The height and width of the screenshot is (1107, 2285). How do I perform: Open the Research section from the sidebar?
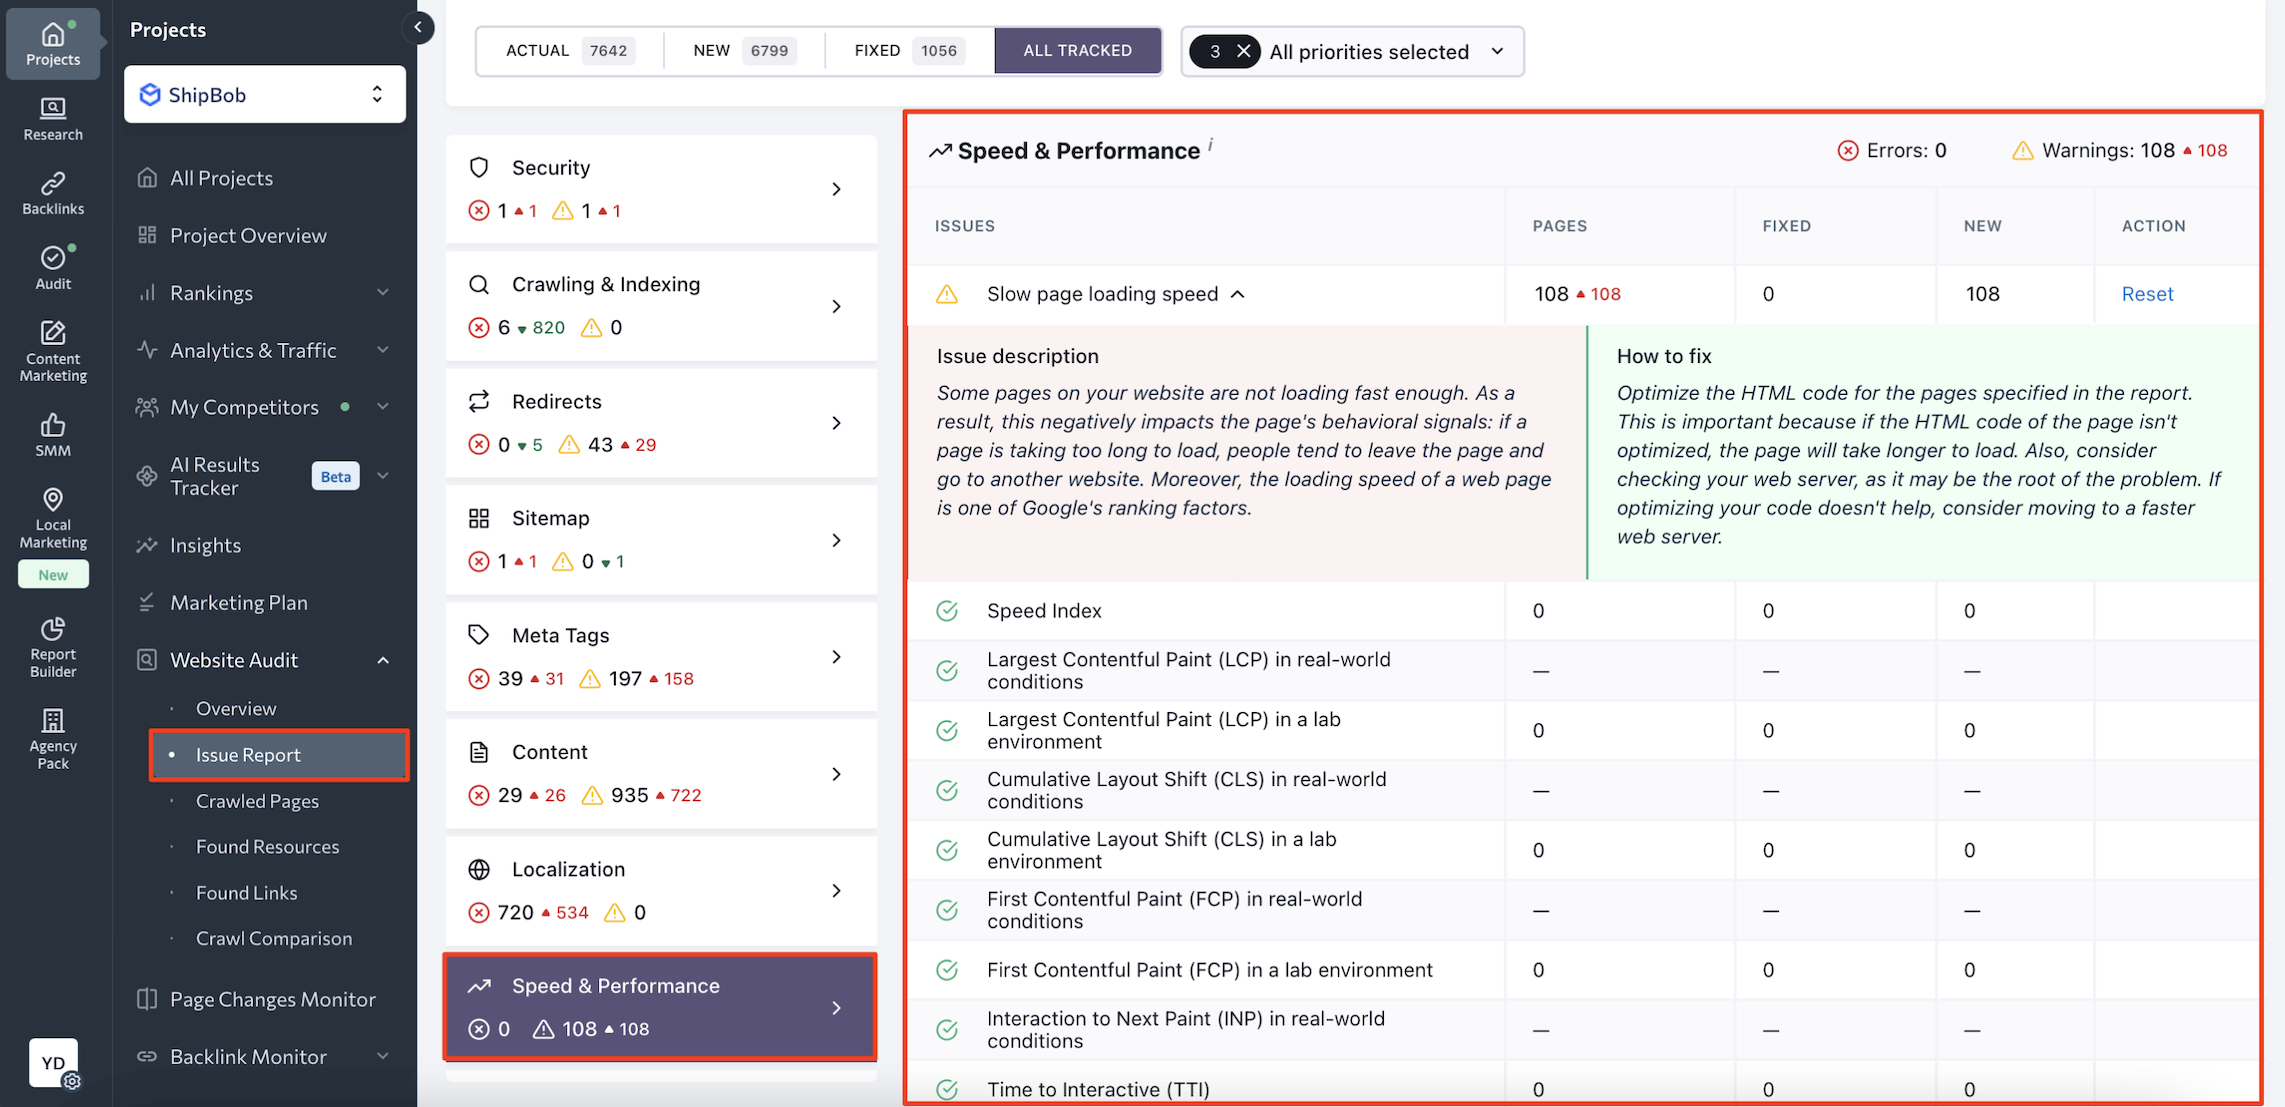(52, 117)
